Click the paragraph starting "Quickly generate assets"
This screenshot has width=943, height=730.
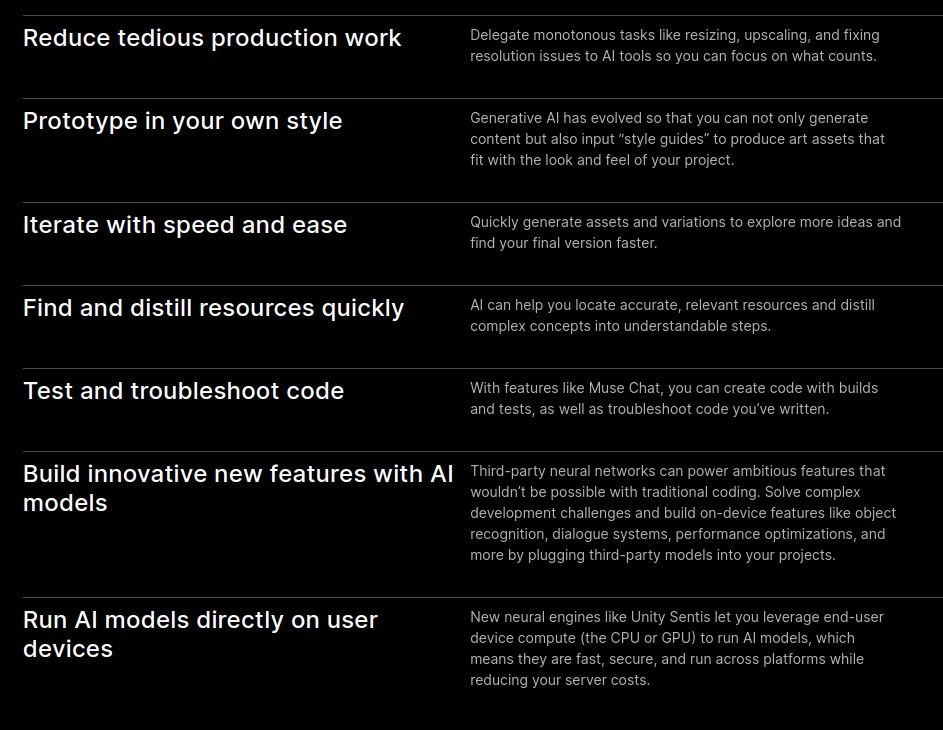pos(685,233)
